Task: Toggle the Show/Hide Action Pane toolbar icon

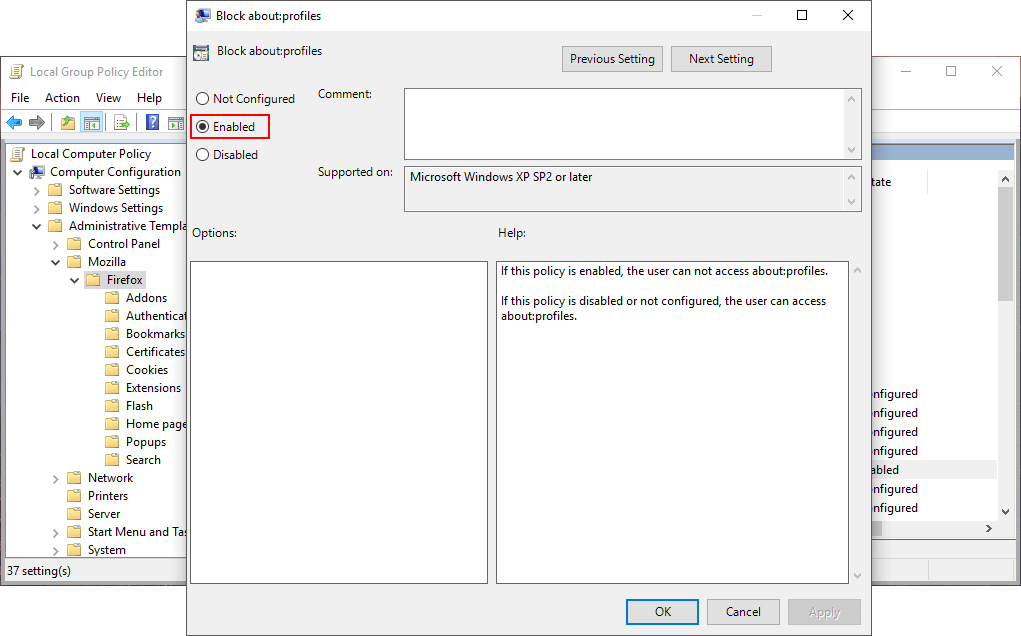Action: click(x=176, y=122)
